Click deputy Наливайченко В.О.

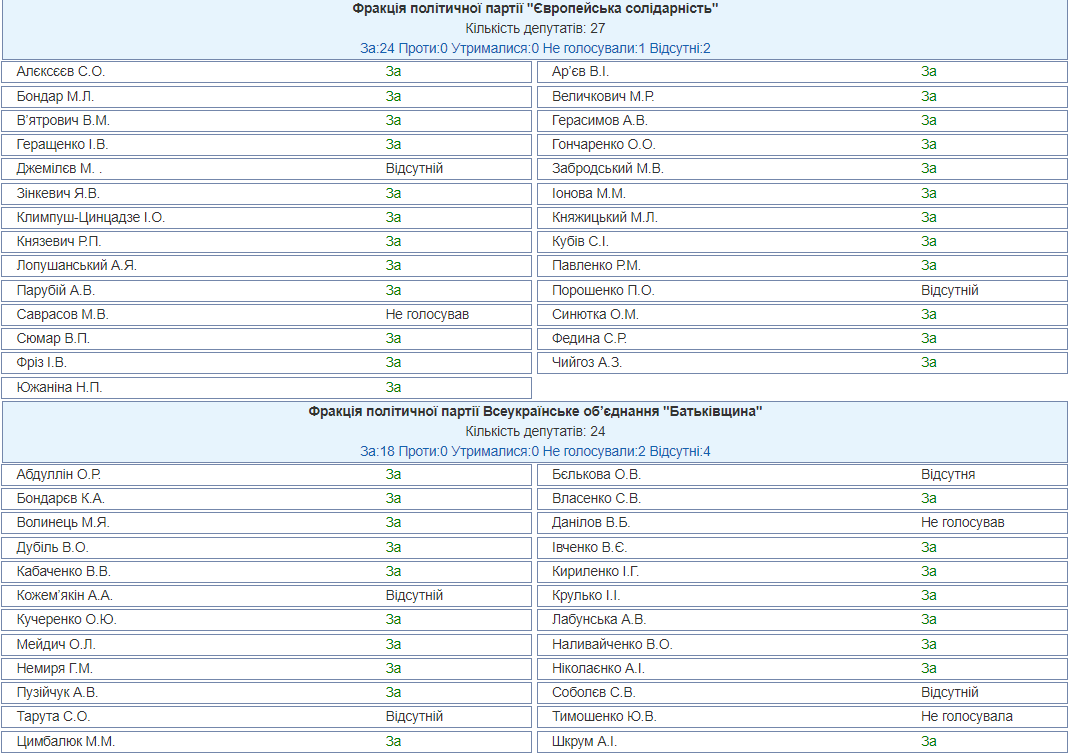[612, 644]
